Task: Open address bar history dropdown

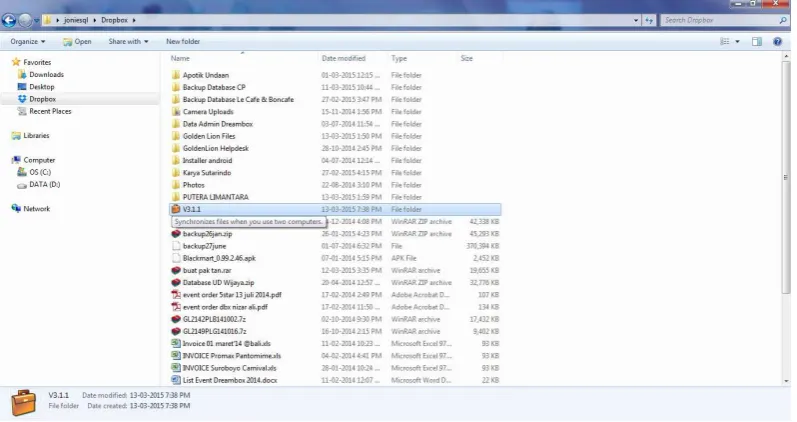Action: click(x=636, y=20)
